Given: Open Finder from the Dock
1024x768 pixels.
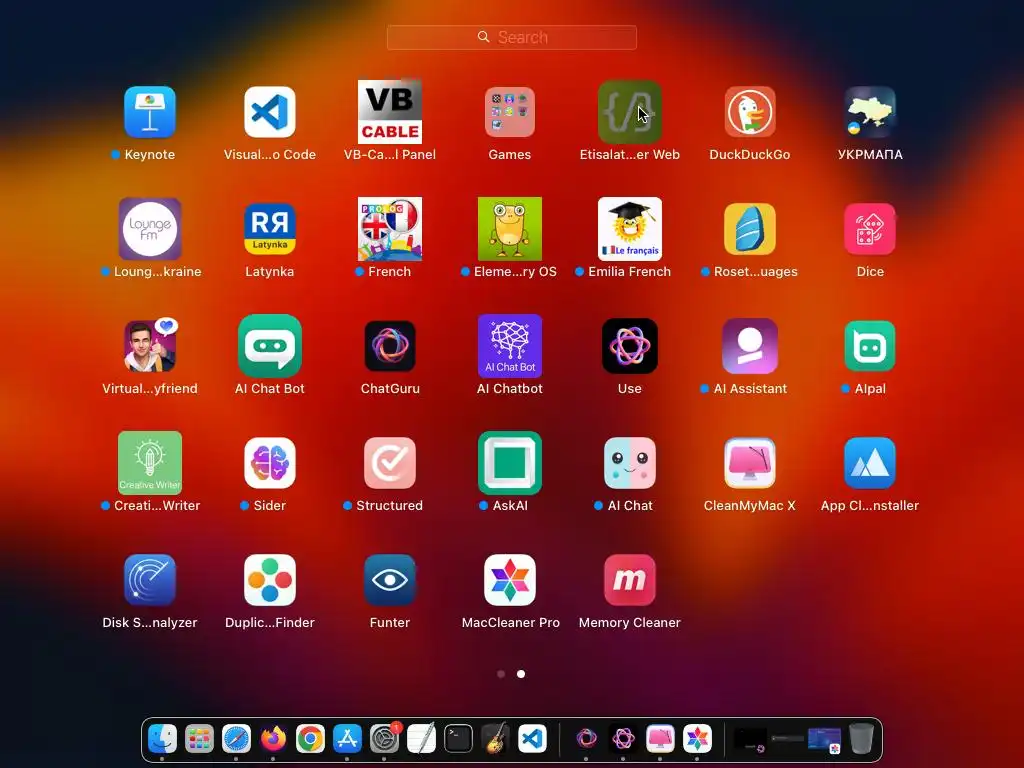Looking at the screenshot, I should (x=162, y=739).
